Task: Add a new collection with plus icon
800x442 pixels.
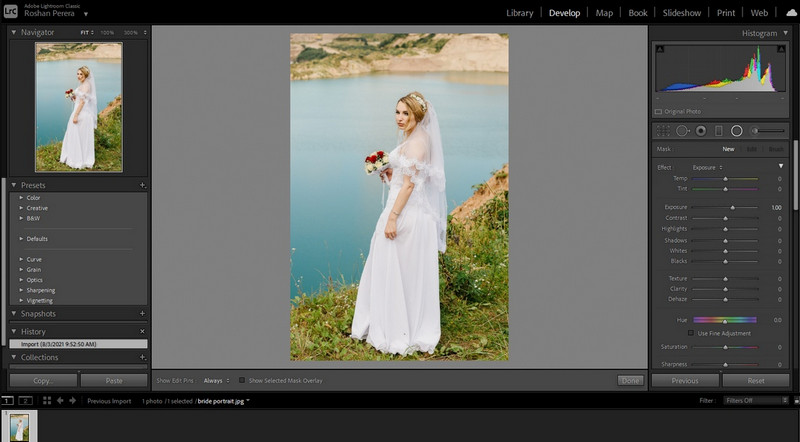Action: click(x=143, y=357)
